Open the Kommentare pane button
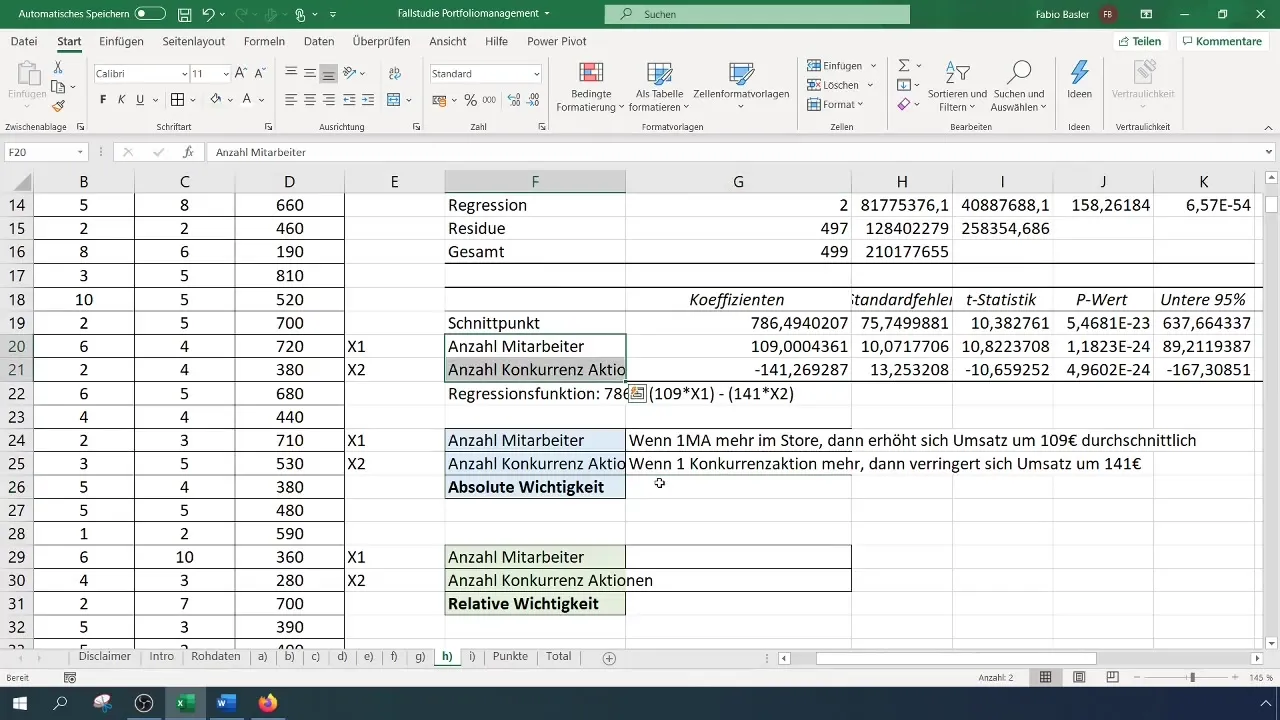Screen dimensions: 1280x720 tap(1221, 41)
